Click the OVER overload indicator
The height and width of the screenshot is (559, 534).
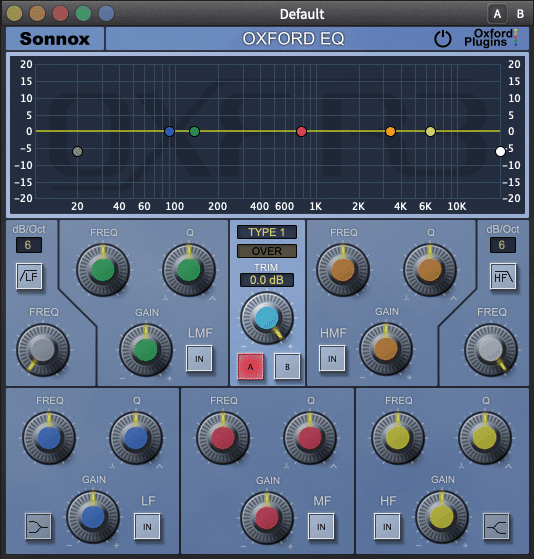pos(267,251)
